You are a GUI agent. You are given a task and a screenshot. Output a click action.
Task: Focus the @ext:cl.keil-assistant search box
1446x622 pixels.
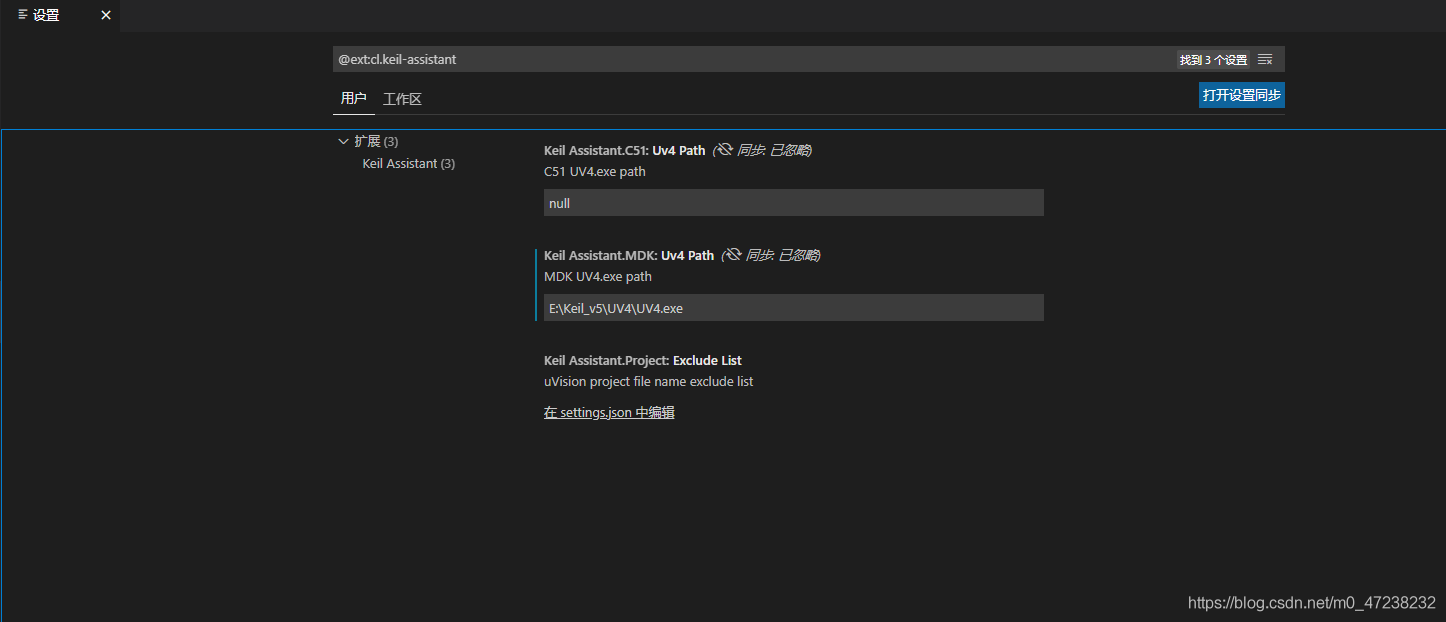coord(750,59)
